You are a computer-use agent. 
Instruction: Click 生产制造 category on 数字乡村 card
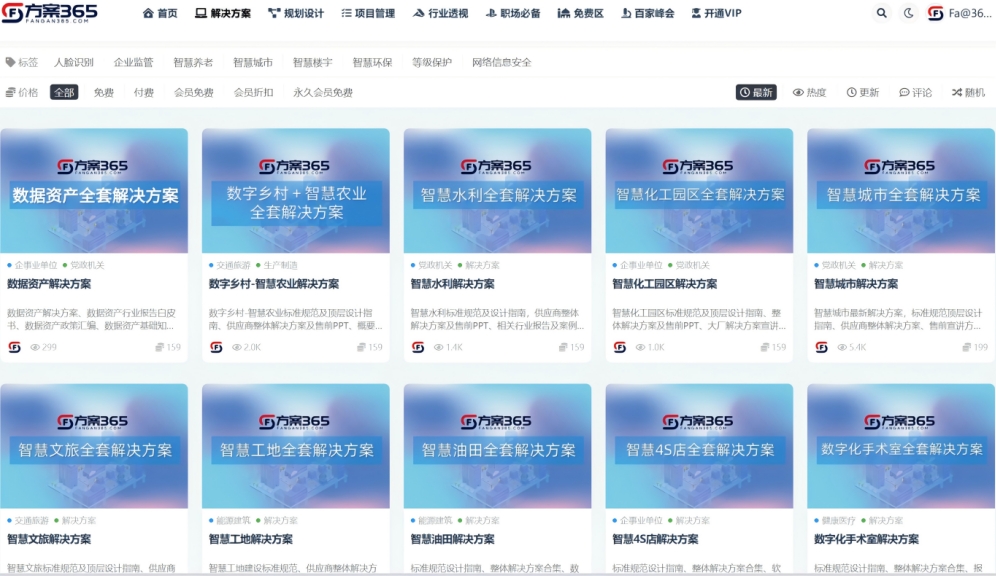coord(277,265)
